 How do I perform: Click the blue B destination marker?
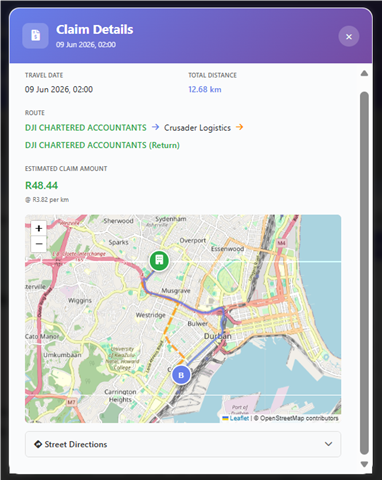point(181,375)
